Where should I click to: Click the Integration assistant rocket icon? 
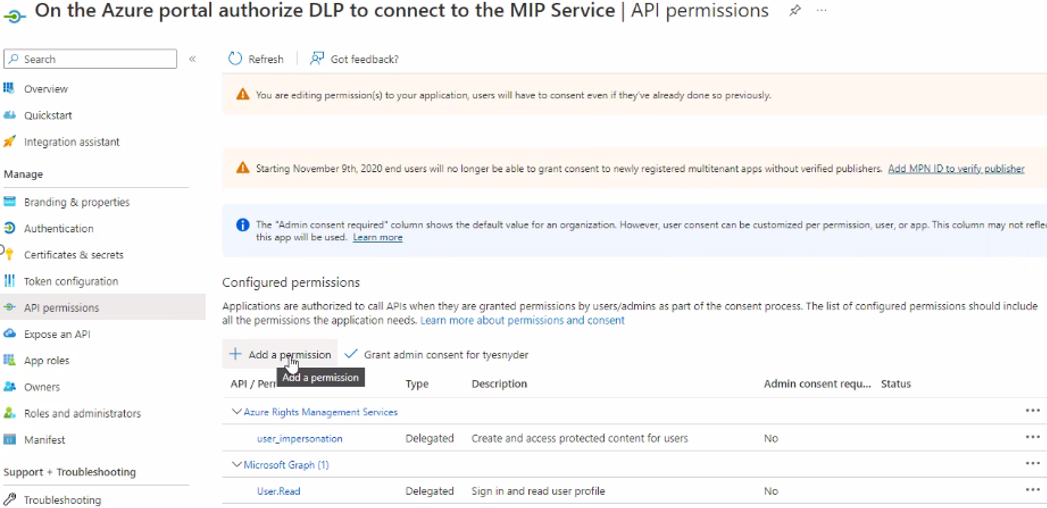9,142
